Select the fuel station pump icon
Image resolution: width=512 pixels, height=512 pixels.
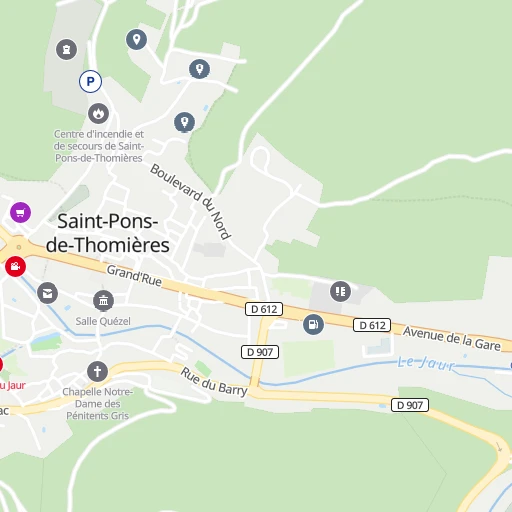(x=313, y=324)
